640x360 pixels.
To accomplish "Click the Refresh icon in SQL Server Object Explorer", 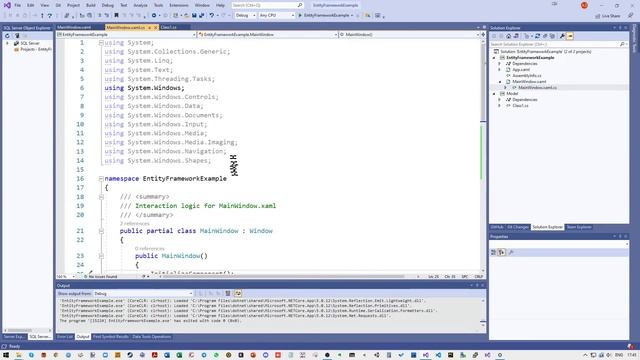I will [x=7, y=36].
